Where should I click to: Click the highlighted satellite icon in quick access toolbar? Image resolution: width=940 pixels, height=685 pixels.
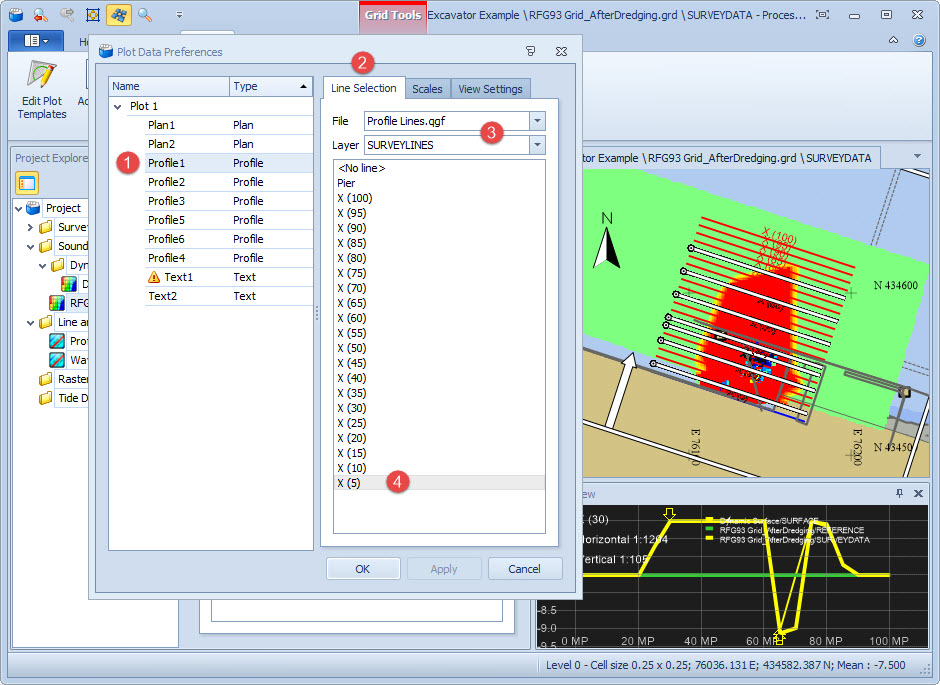tap(118, 15)
